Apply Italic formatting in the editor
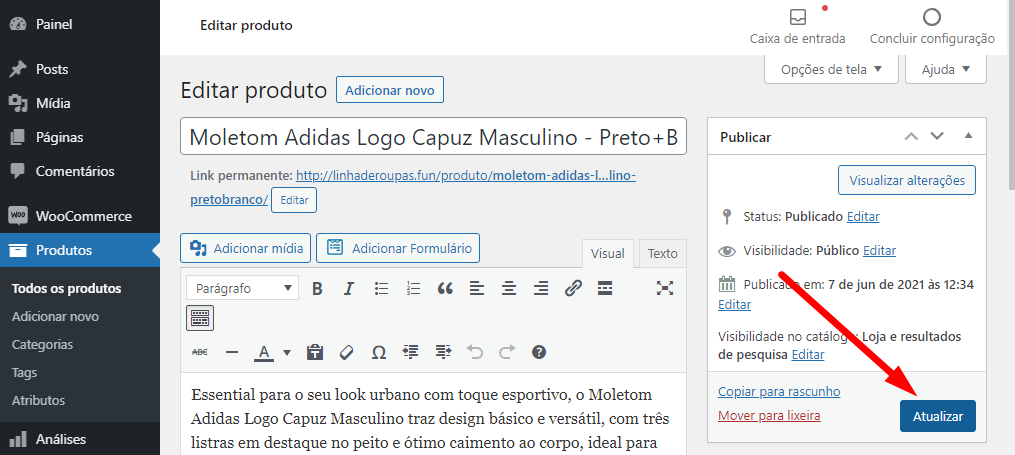Image resolution: width=1015 pixels, height=455 pixels. pyautogui.click(x=349, y=289)
